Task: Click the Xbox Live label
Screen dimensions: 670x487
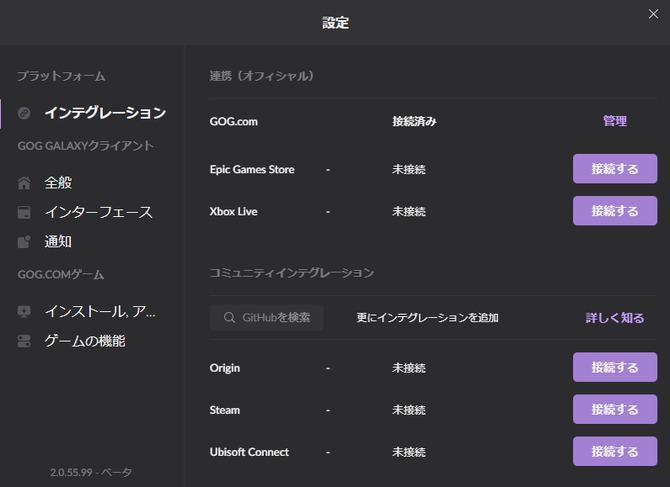Action: click(233, 211)
